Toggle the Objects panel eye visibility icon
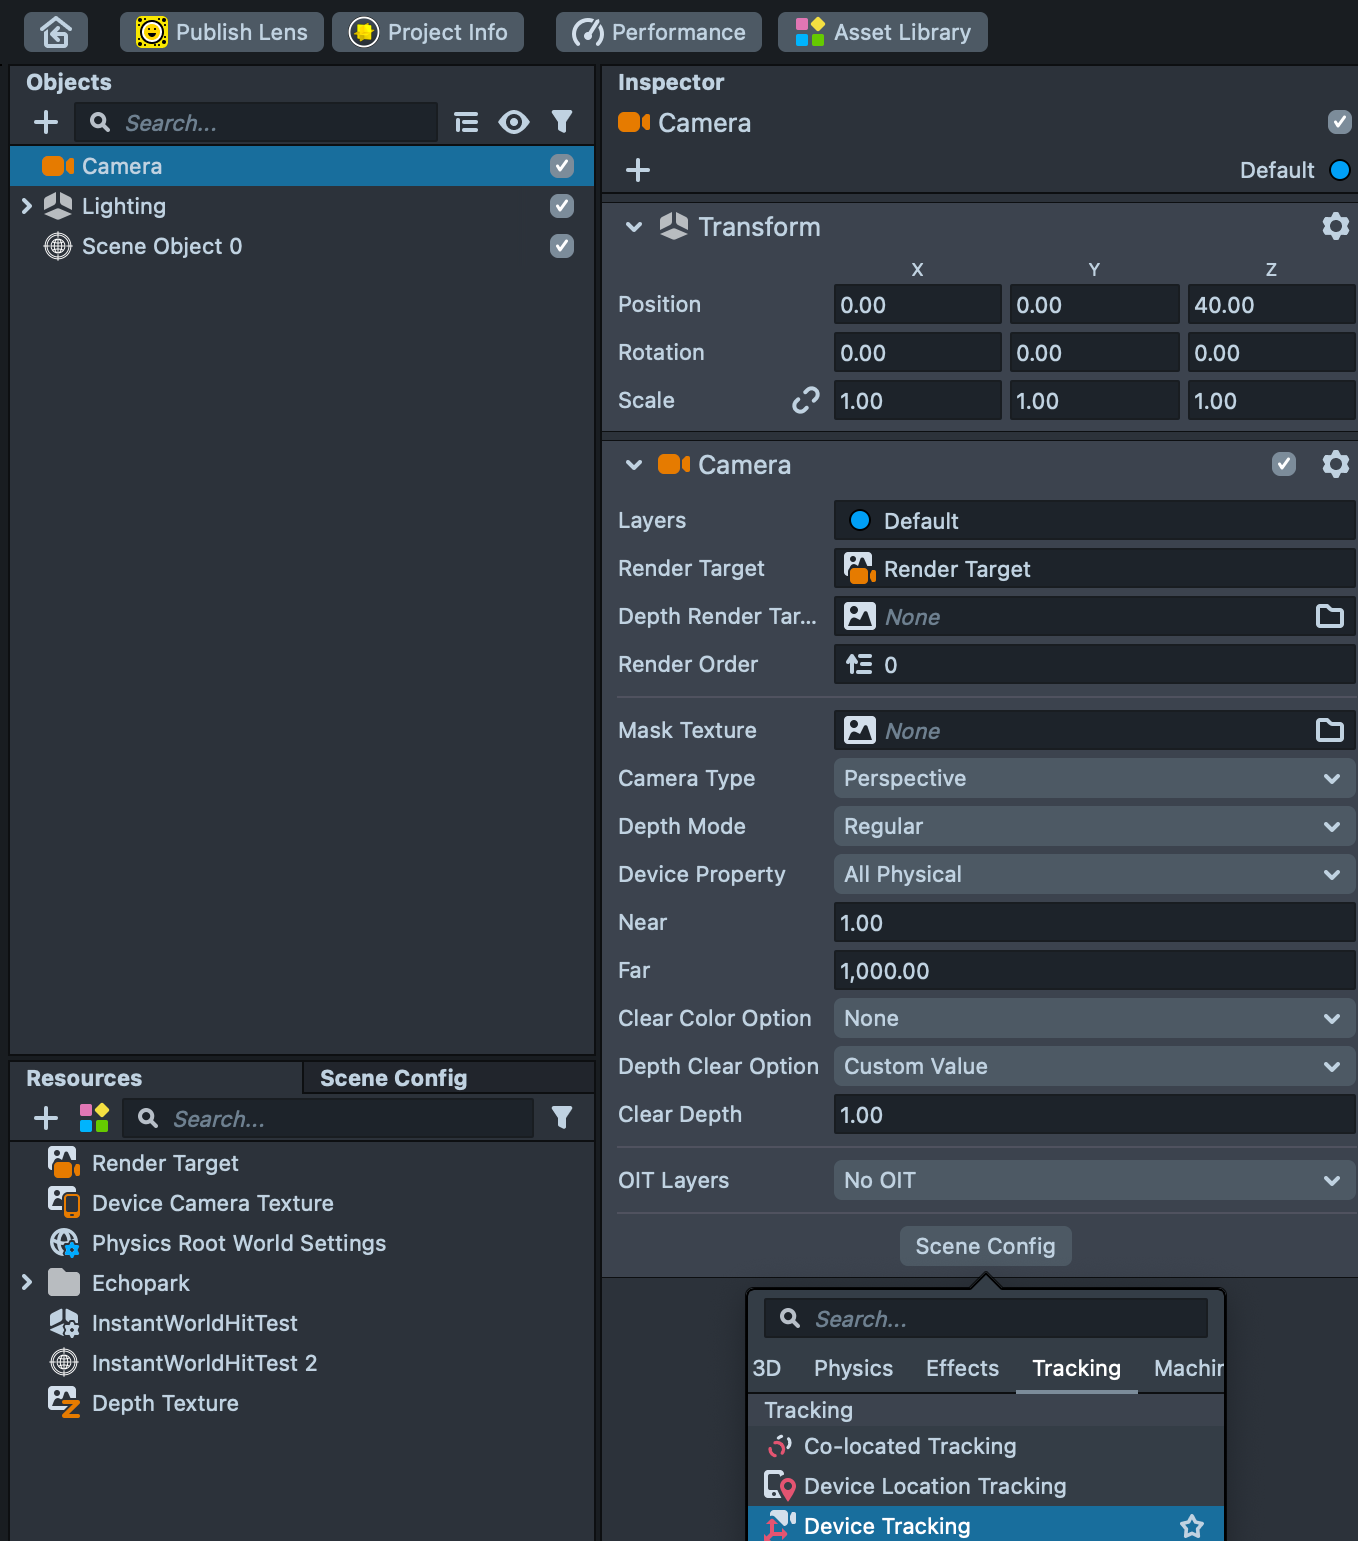The height and width of the screenshot is (1541, 1358). (x=514, y=122)
